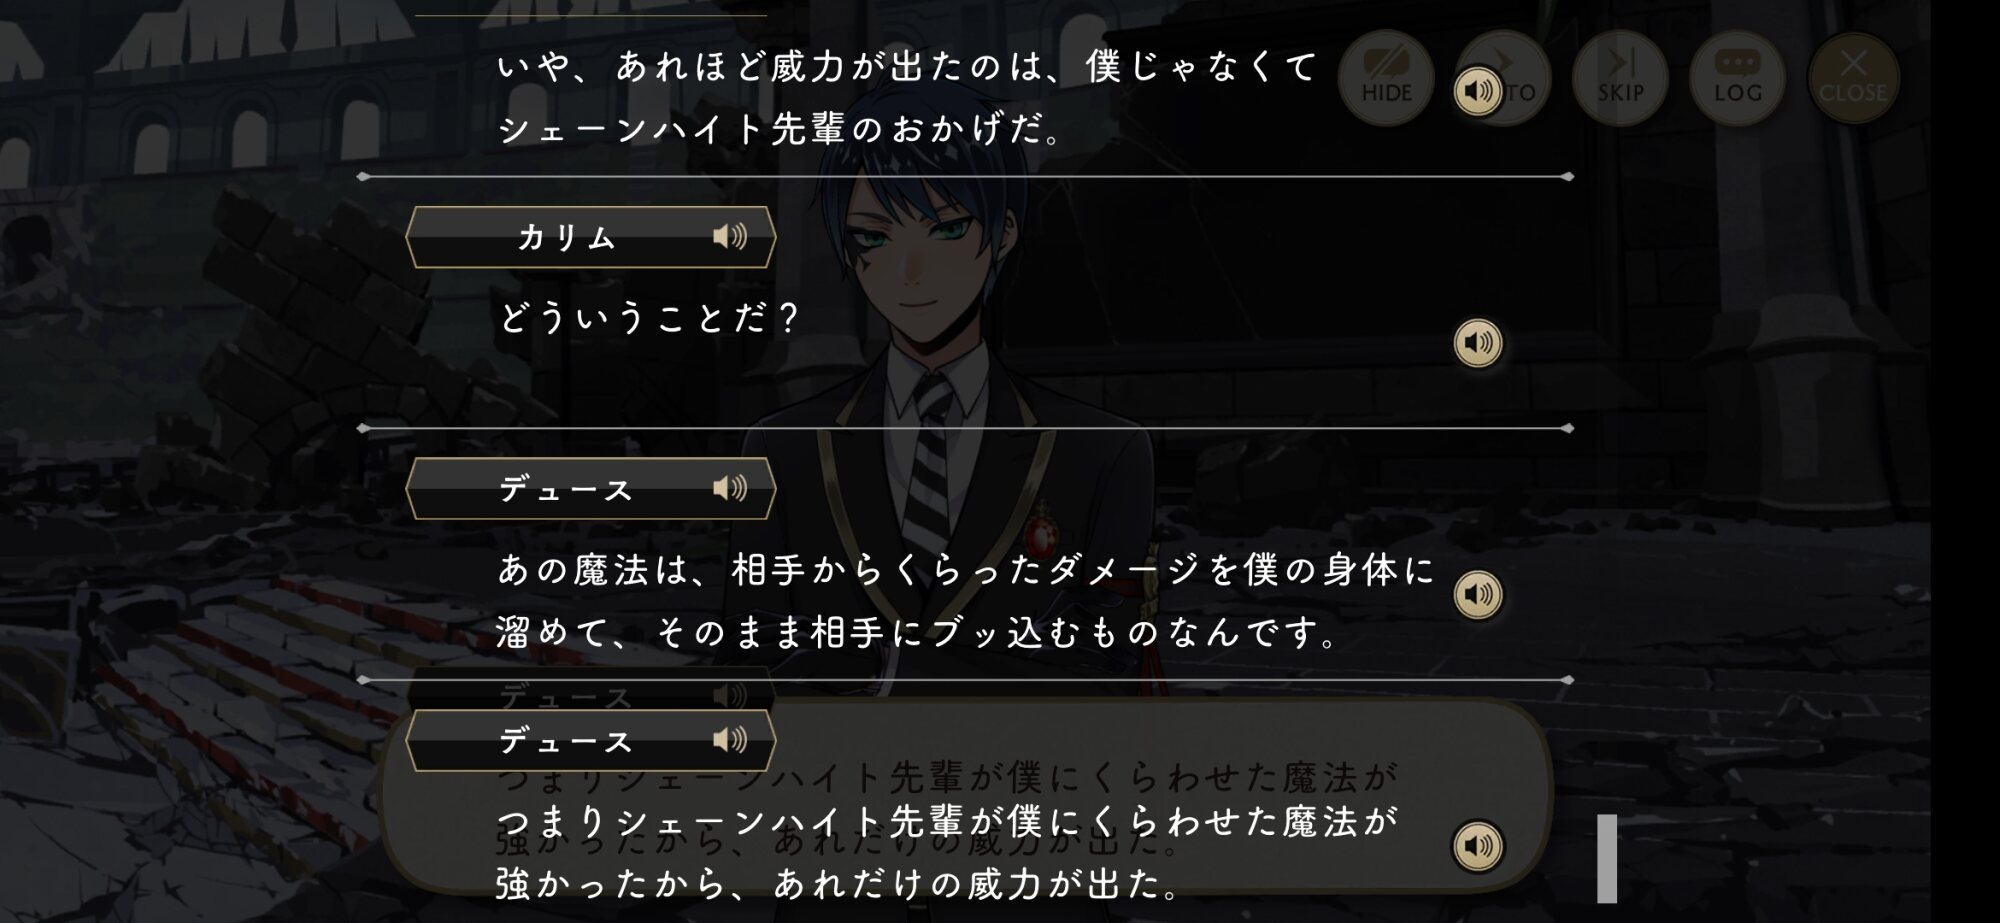Toggle AUTO play mode
This screenshot has width=2000, height=923.
[1510, 78]
